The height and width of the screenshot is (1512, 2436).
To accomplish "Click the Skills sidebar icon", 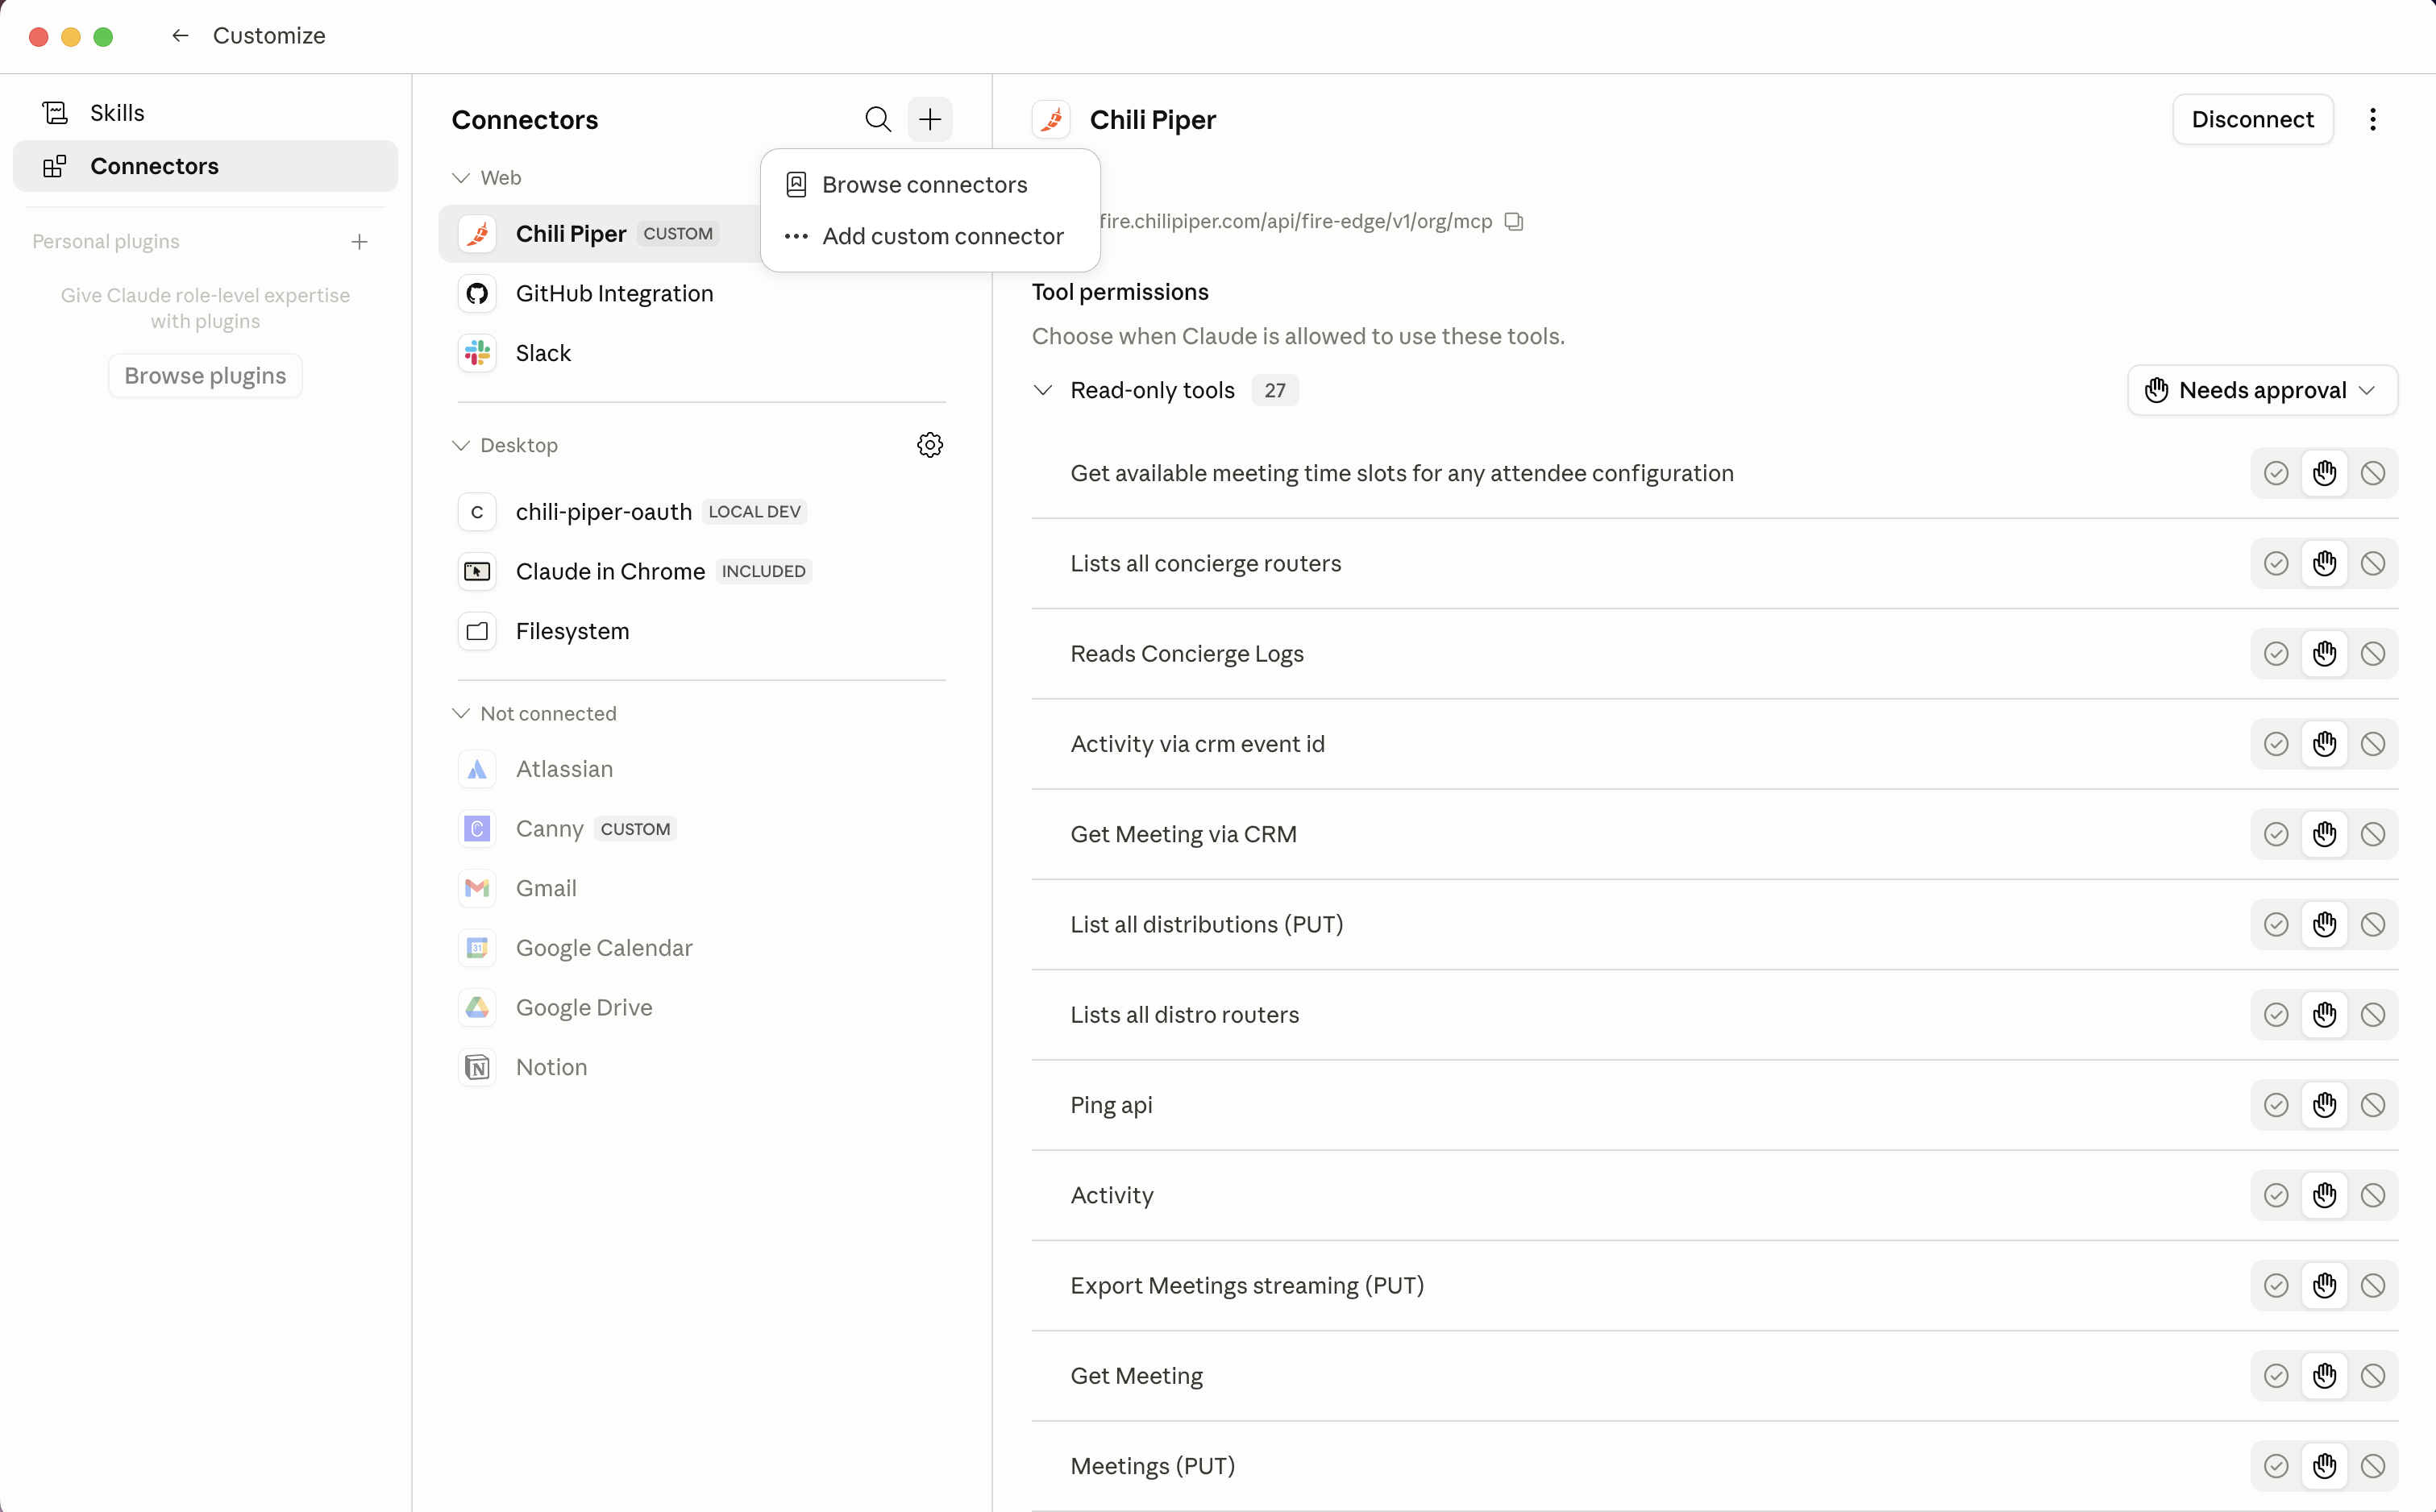I will (x=55, y=113).
